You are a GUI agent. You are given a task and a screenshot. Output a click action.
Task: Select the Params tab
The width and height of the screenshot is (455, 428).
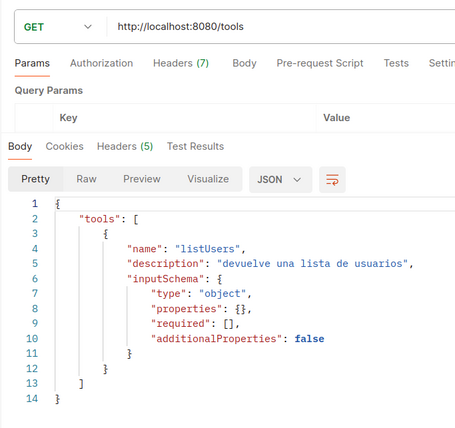click(x=32, y=63)
